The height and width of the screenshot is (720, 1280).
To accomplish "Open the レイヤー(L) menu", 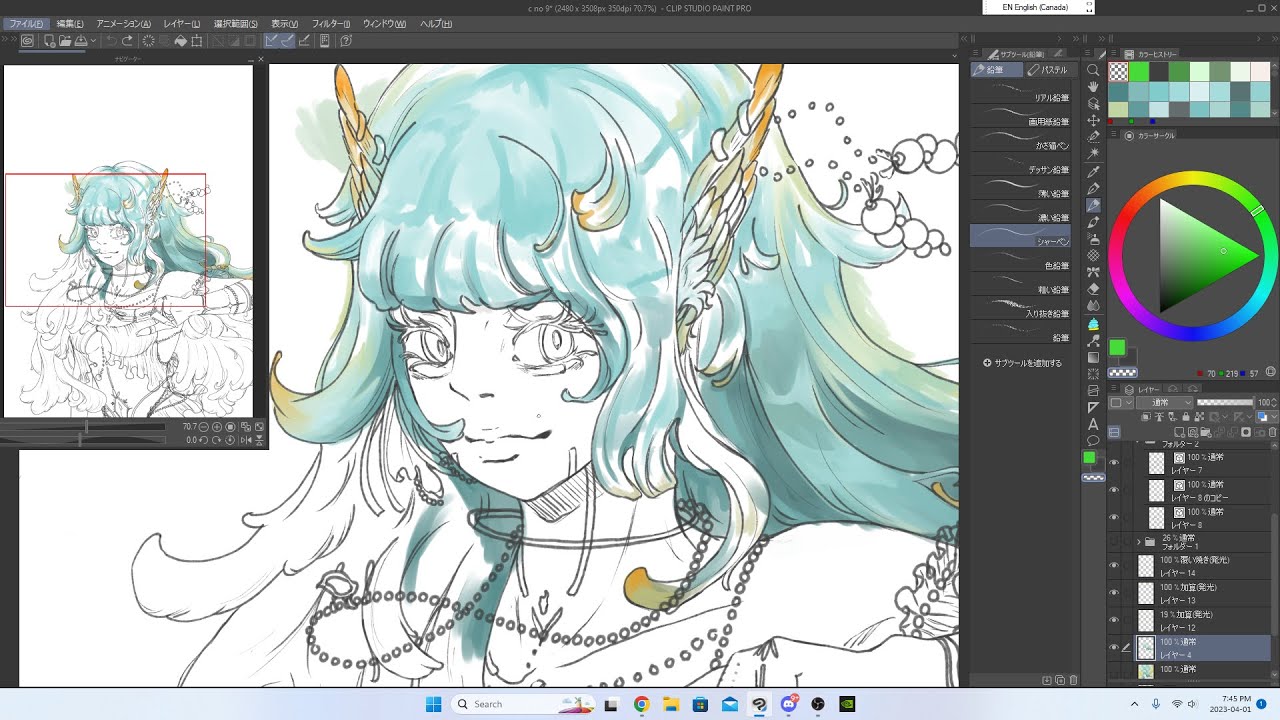I will [x=182, y=23].
